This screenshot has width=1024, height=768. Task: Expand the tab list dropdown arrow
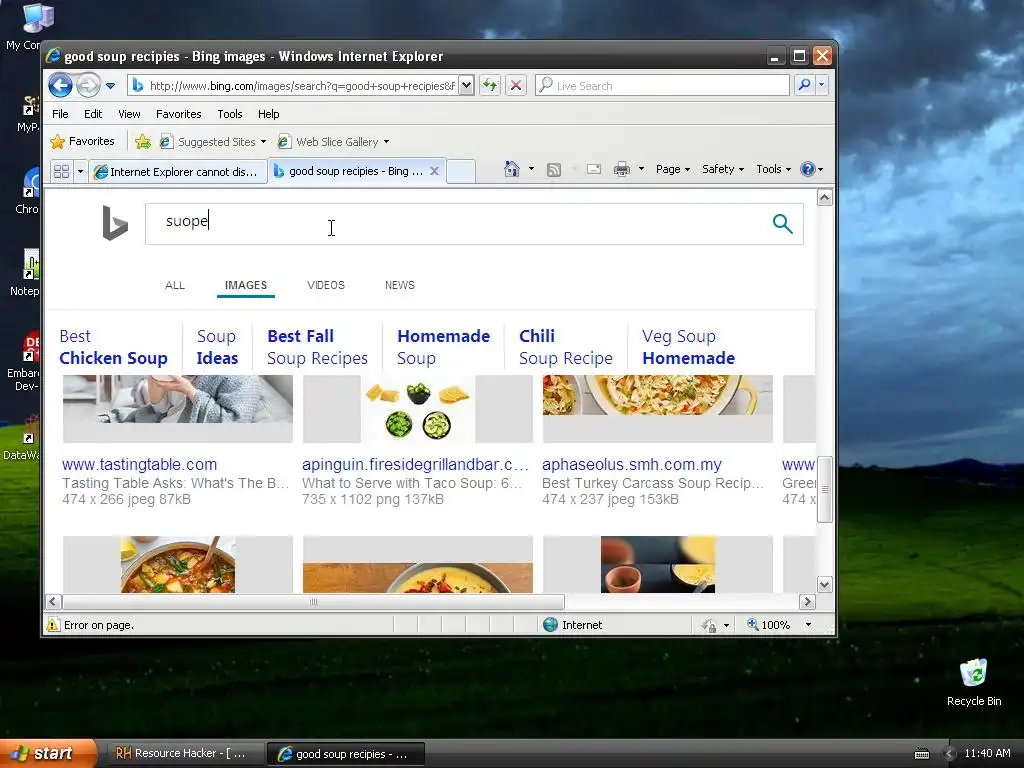pyautogui.click(x=80, y=172)
